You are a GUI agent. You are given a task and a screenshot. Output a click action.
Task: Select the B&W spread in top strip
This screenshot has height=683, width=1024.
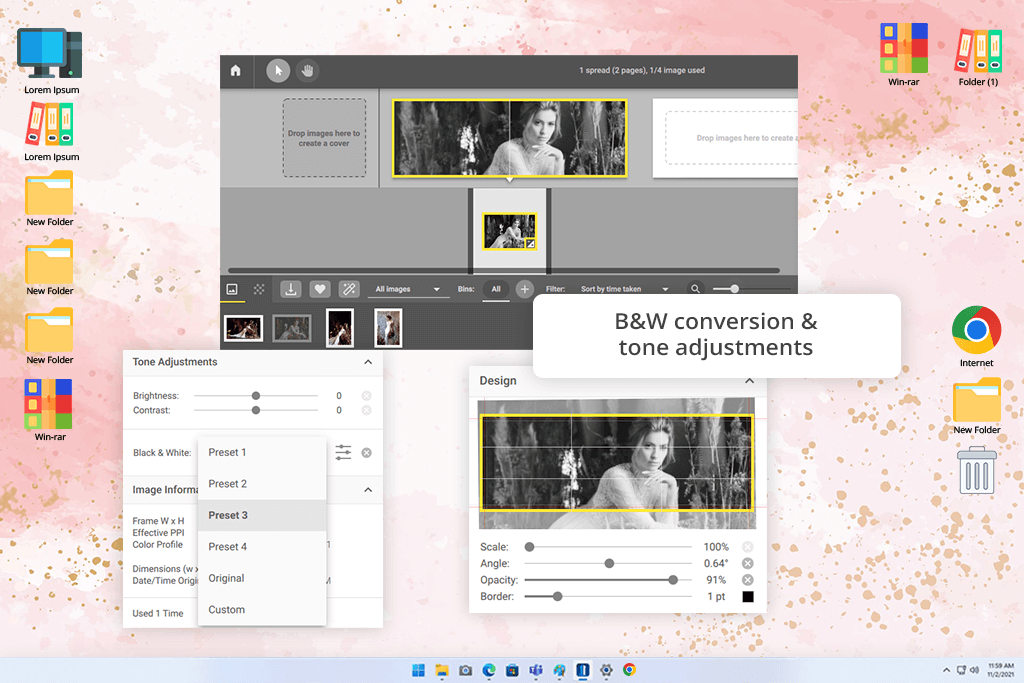(x=509, y=138)
